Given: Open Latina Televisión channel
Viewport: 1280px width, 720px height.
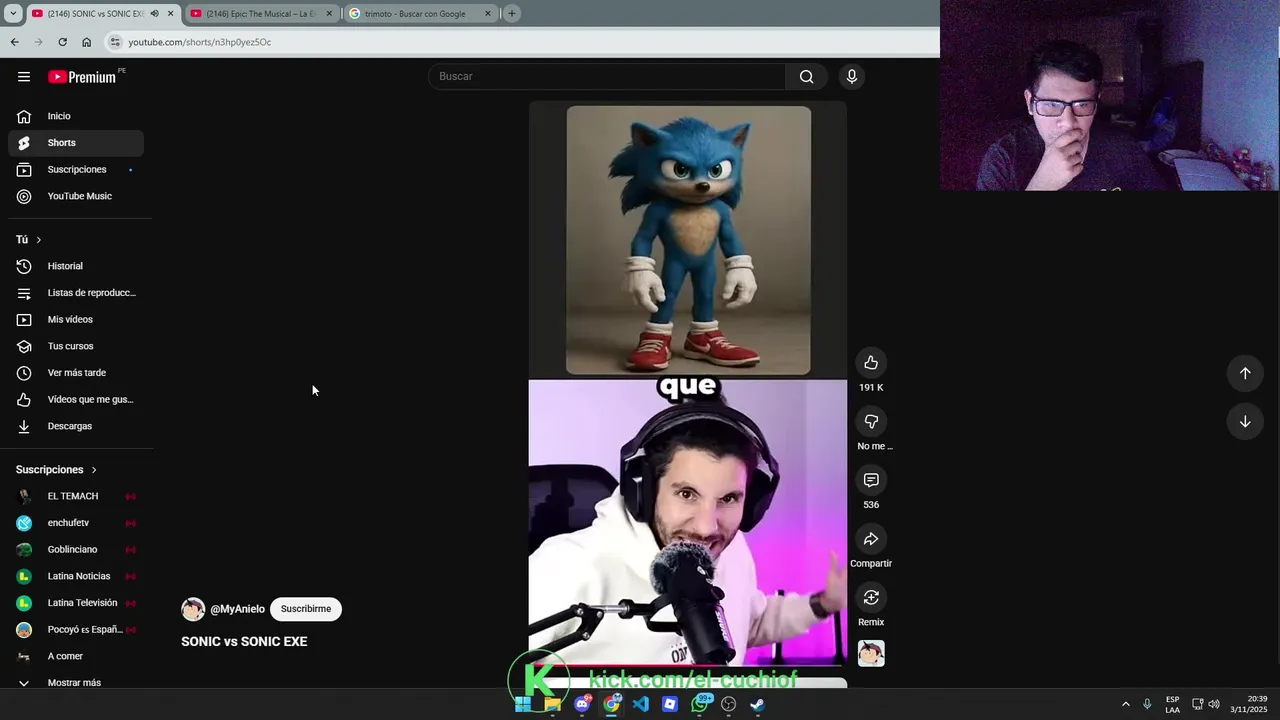Looking at the screenshot, I should pos(76,603).
